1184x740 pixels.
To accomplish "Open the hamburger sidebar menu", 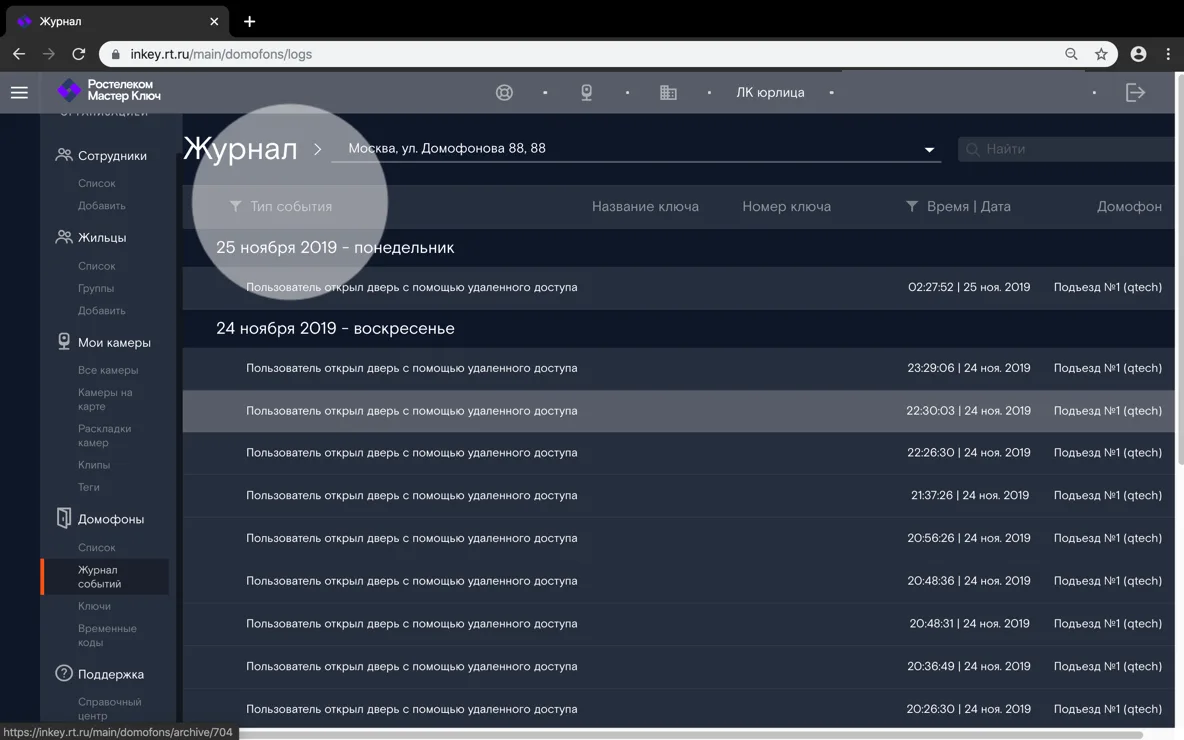I will point(19,92).
